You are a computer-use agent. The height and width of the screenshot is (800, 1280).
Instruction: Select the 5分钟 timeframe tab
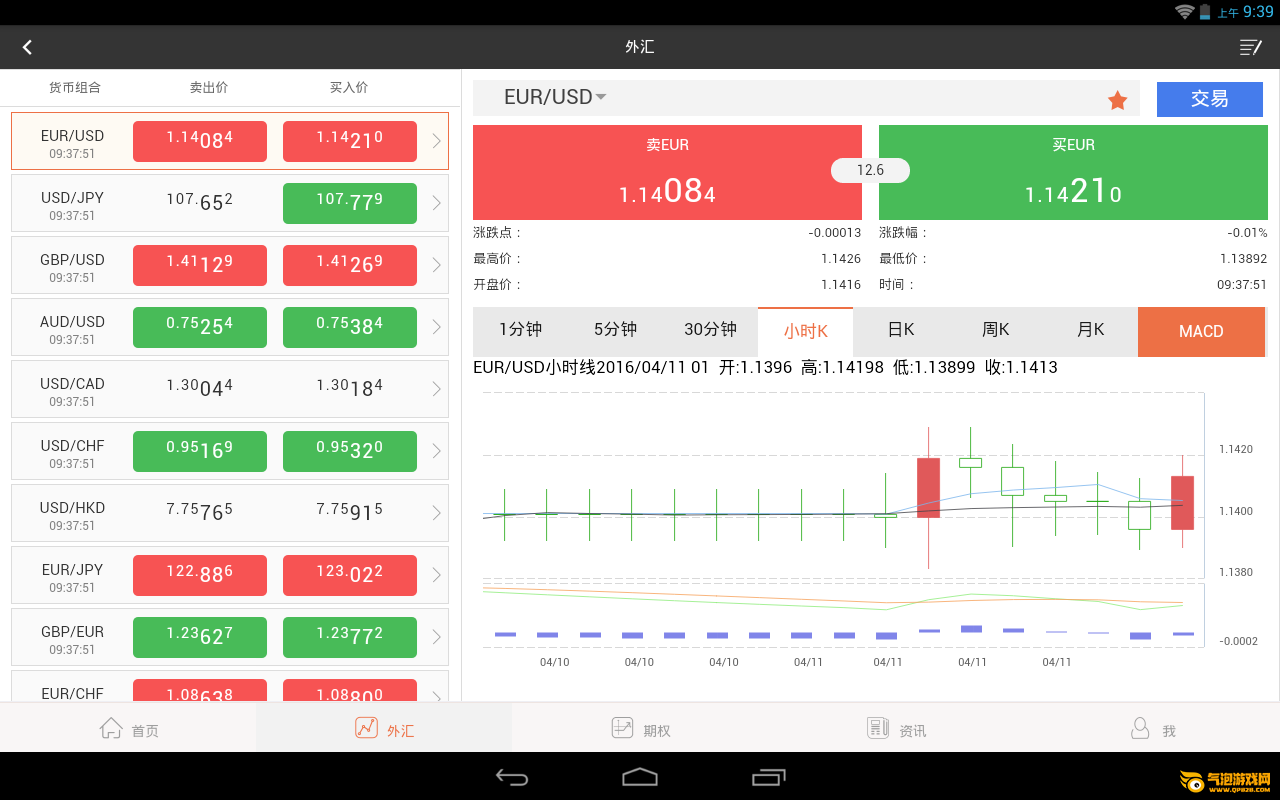coord(615,330)
